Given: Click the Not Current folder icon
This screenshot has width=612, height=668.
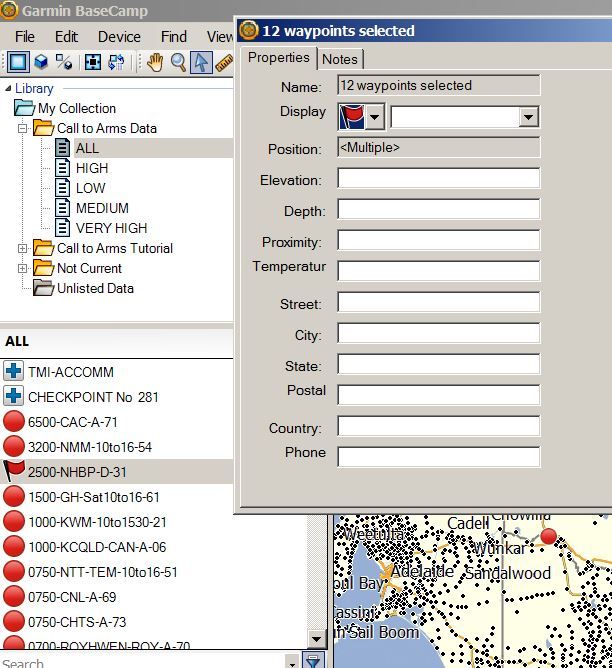Looking at the screenshot, I should [x=43, y=268].
